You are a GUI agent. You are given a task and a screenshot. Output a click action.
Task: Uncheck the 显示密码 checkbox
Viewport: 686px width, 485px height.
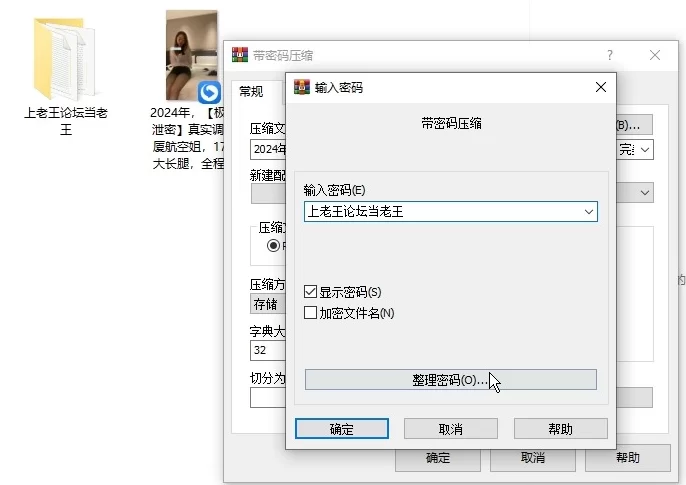pos(311,292)
